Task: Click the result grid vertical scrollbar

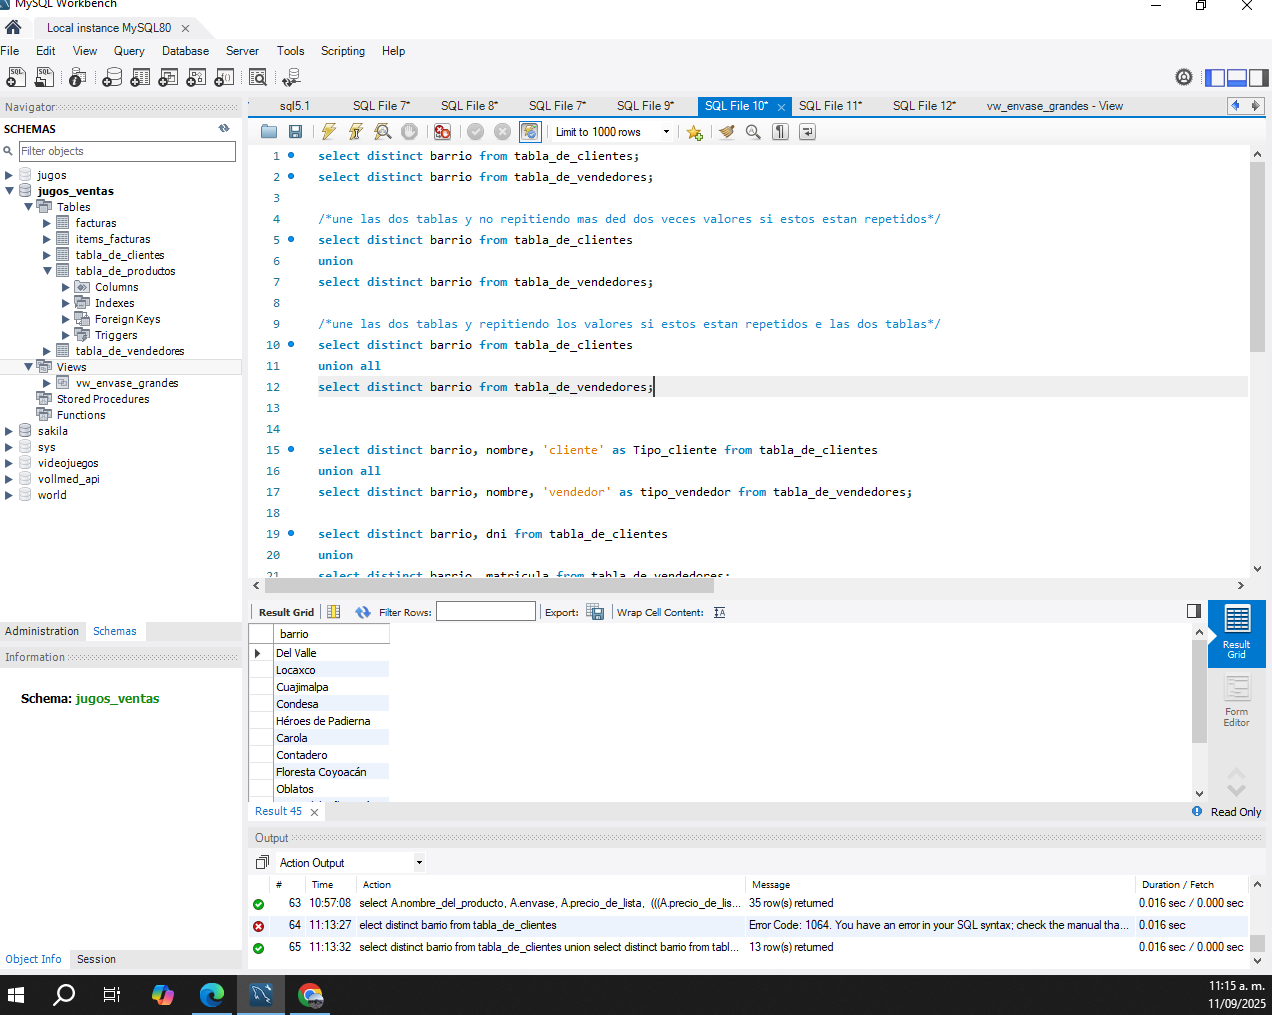Action: [x=1199, y=692]
